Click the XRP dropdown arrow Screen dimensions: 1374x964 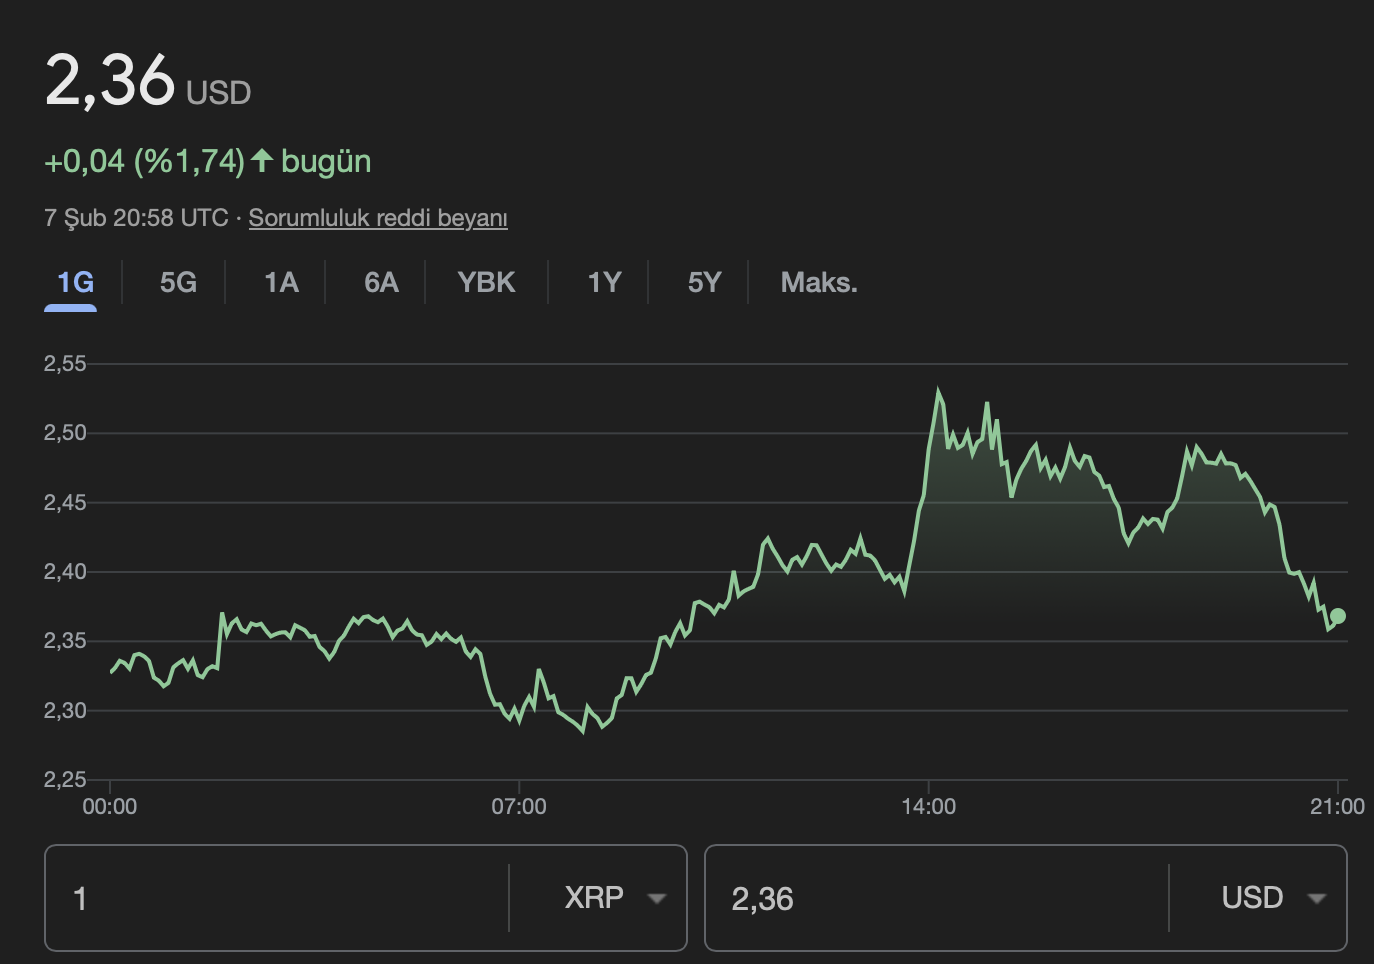pos(657,898)
